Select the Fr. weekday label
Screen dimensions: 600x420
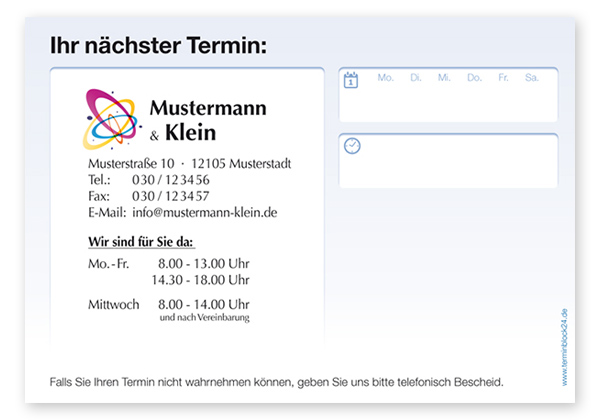point(503,77)
